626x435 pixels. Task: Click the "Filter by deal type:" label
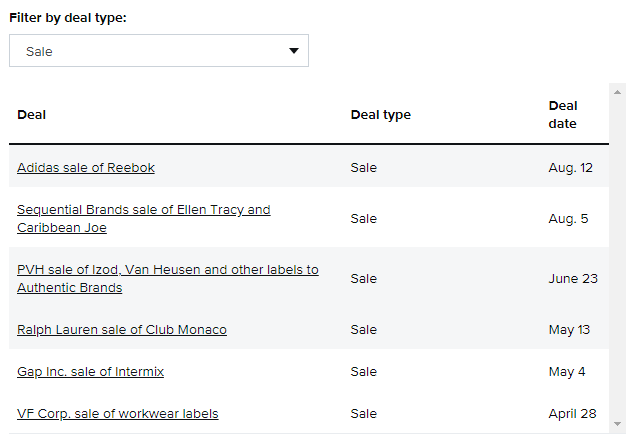(x=68, y=18)
